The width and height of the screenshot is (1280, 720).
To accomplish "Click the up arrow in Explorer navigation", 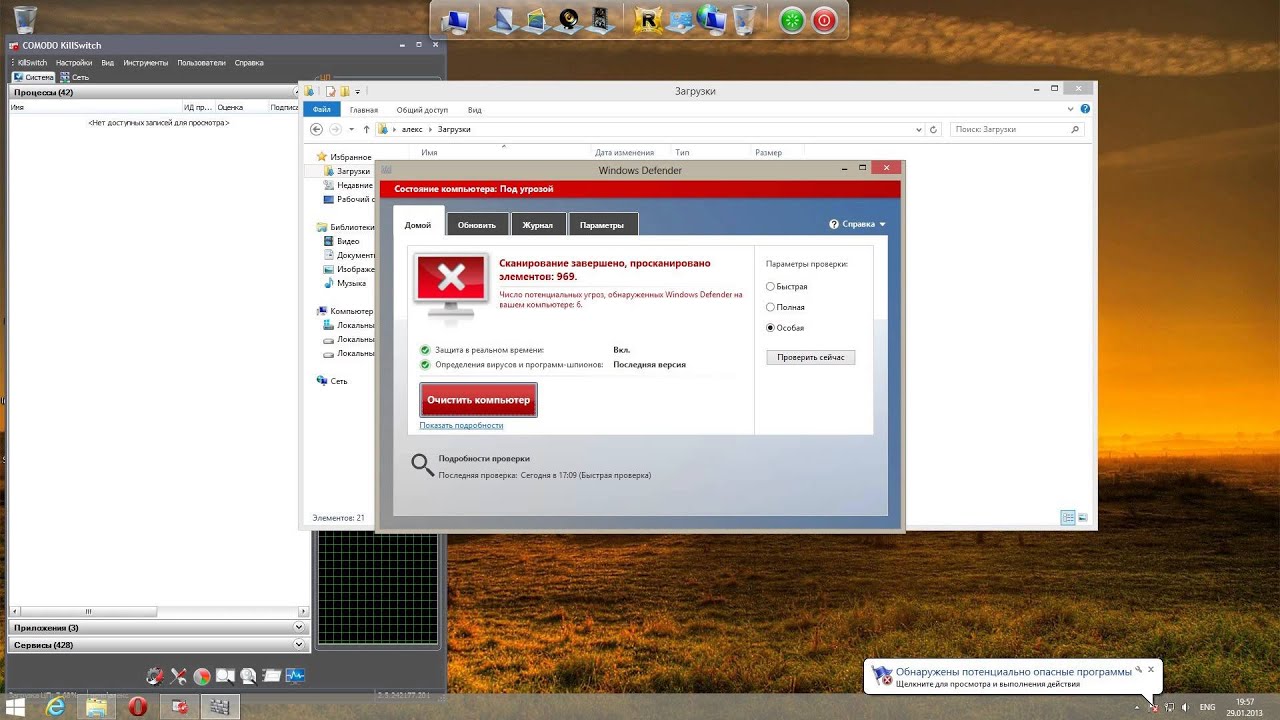I will 366,129.
